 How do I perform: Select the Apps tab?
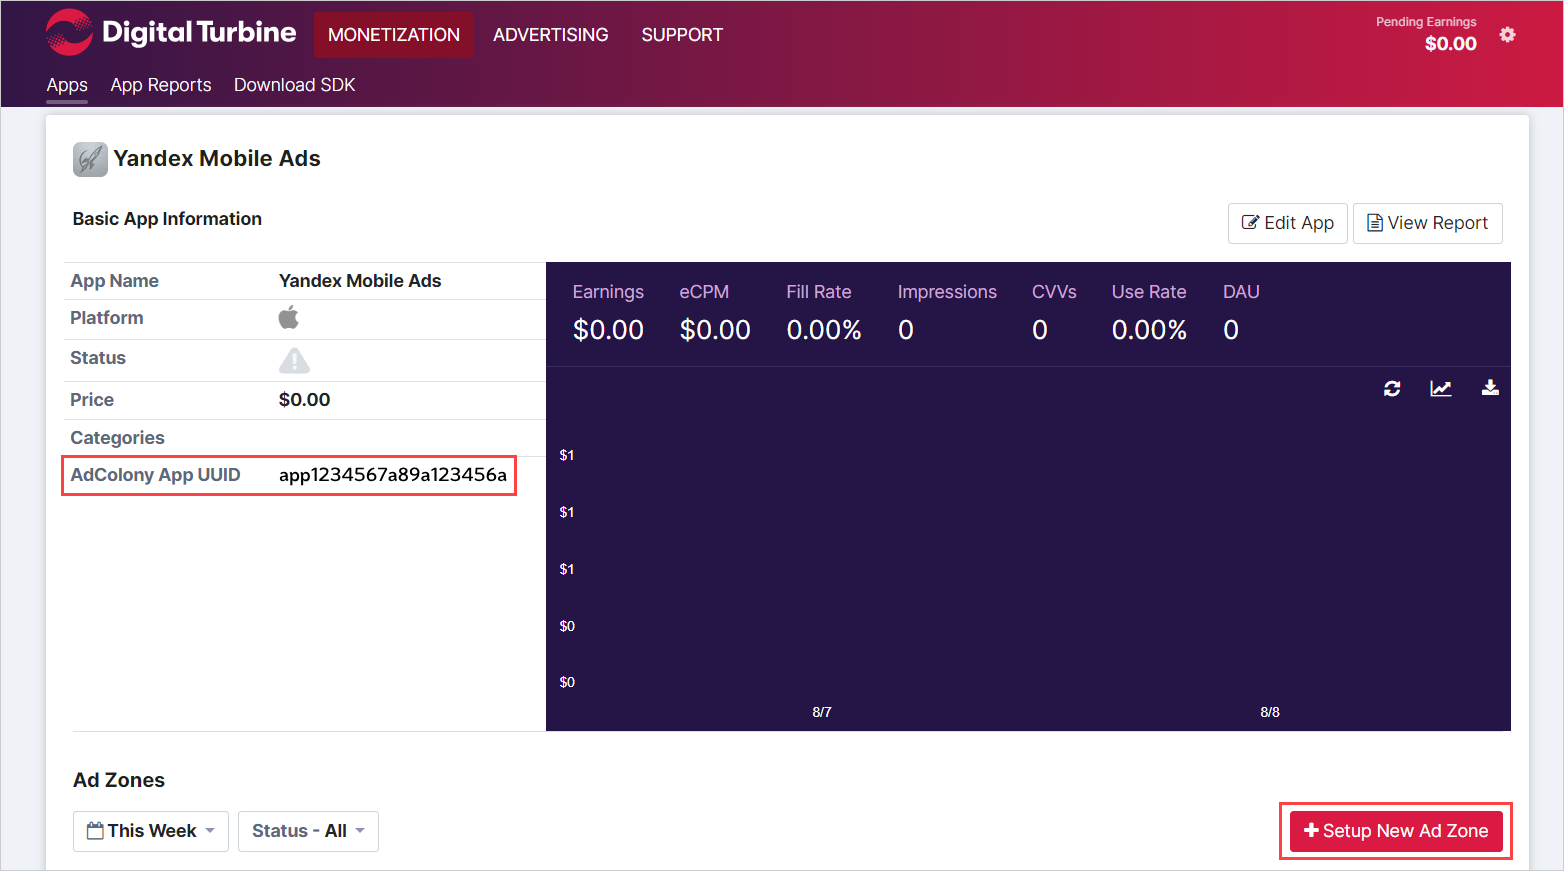(x=67, y=85)
